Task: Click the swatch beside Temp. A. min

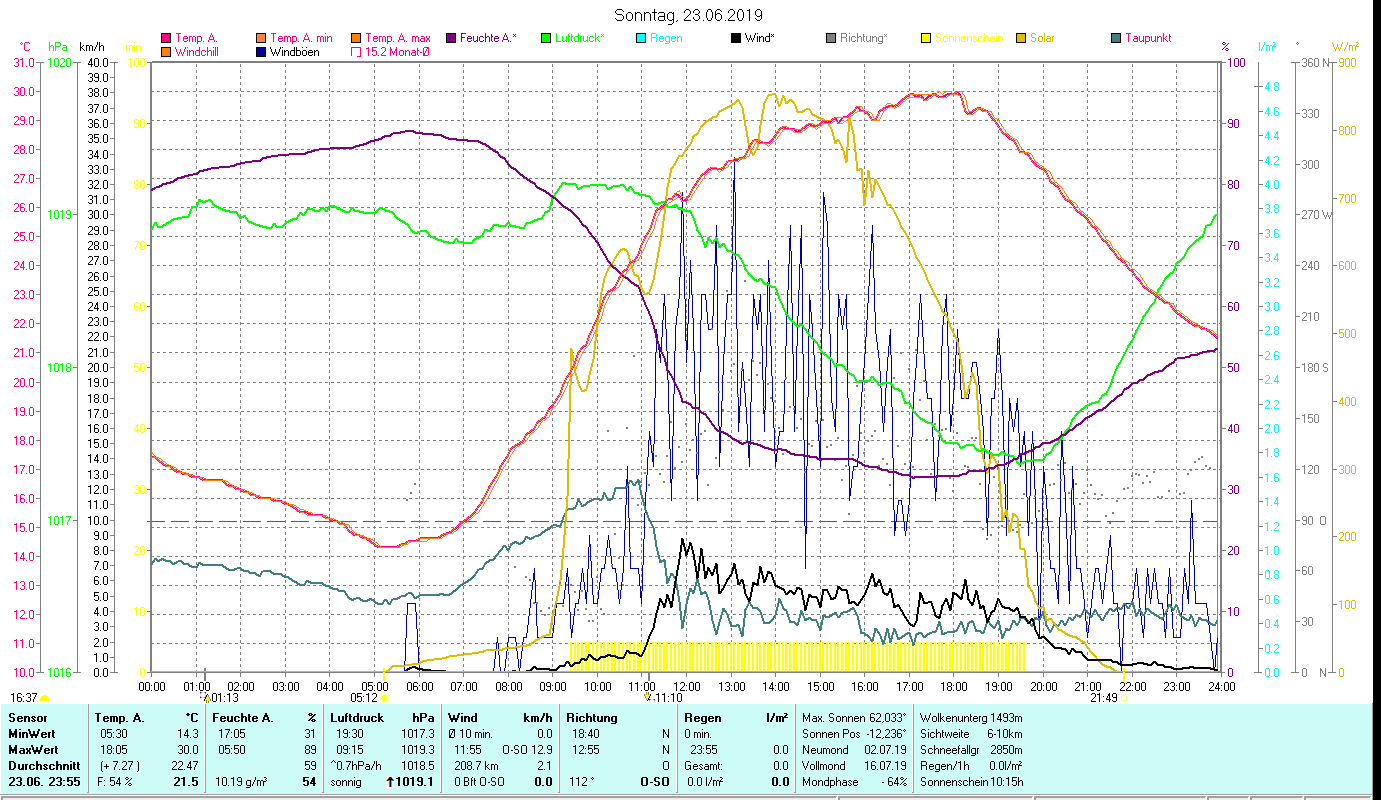Action: (x=262, y=39)
